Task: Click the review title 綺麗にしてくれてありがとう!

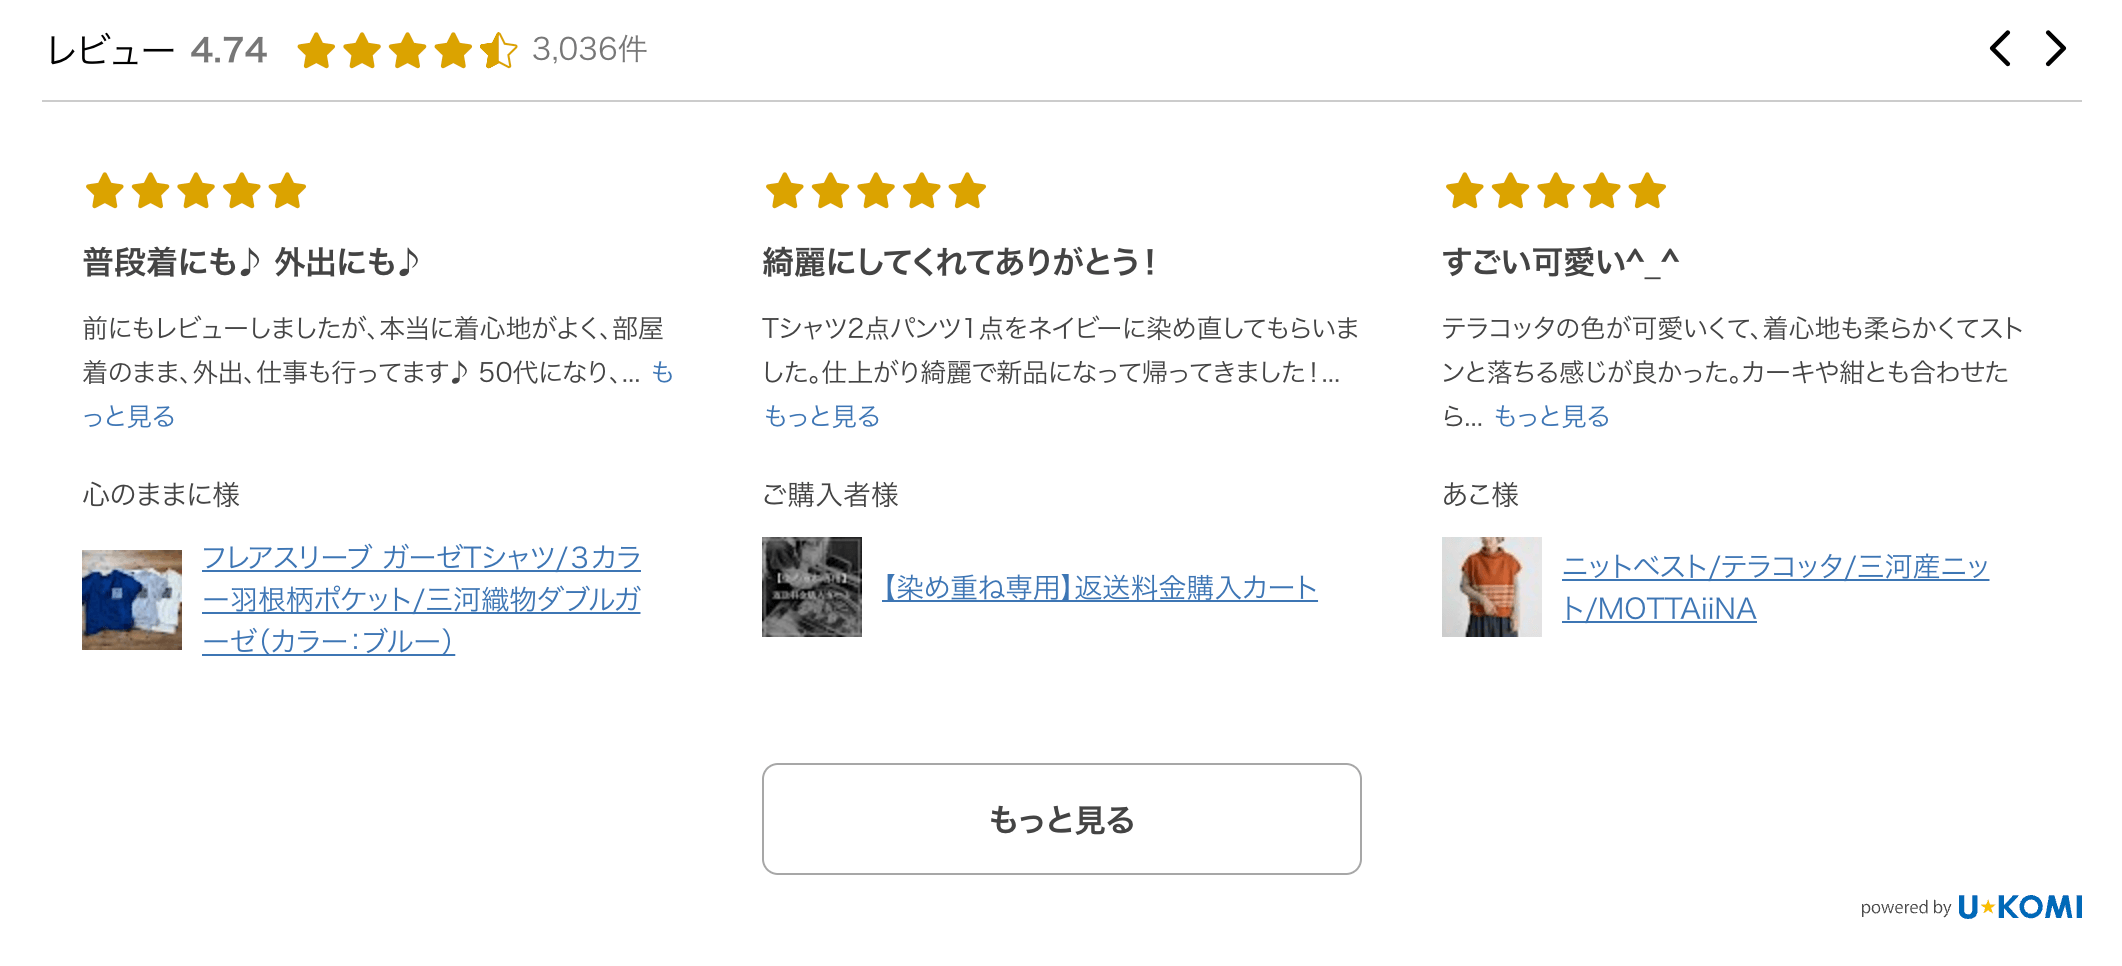Action: [959, 262]
